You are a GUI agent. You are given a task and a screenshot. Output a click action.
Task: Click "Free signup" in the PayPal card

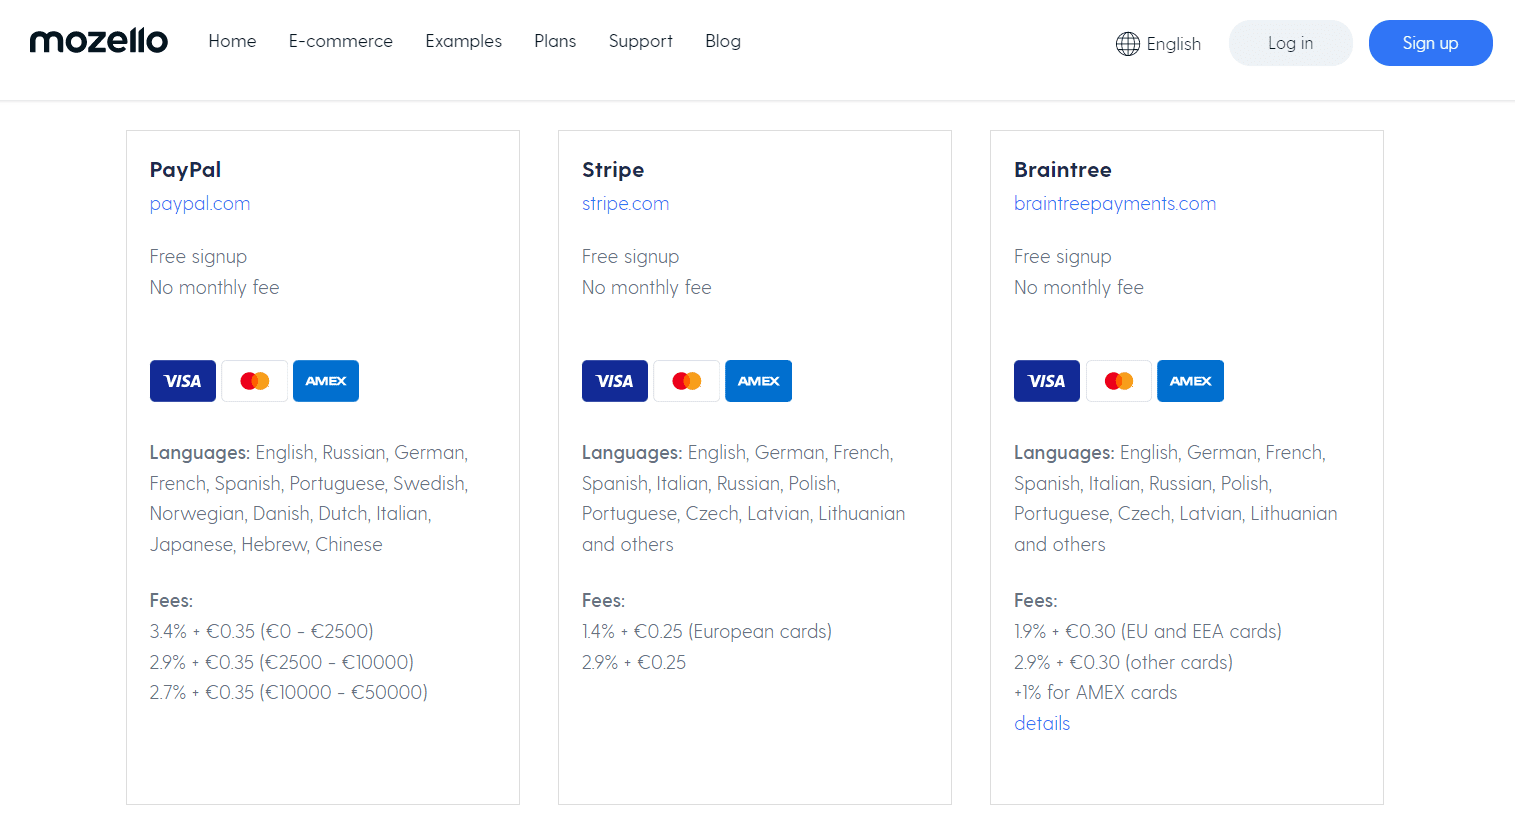coord(198,257)
